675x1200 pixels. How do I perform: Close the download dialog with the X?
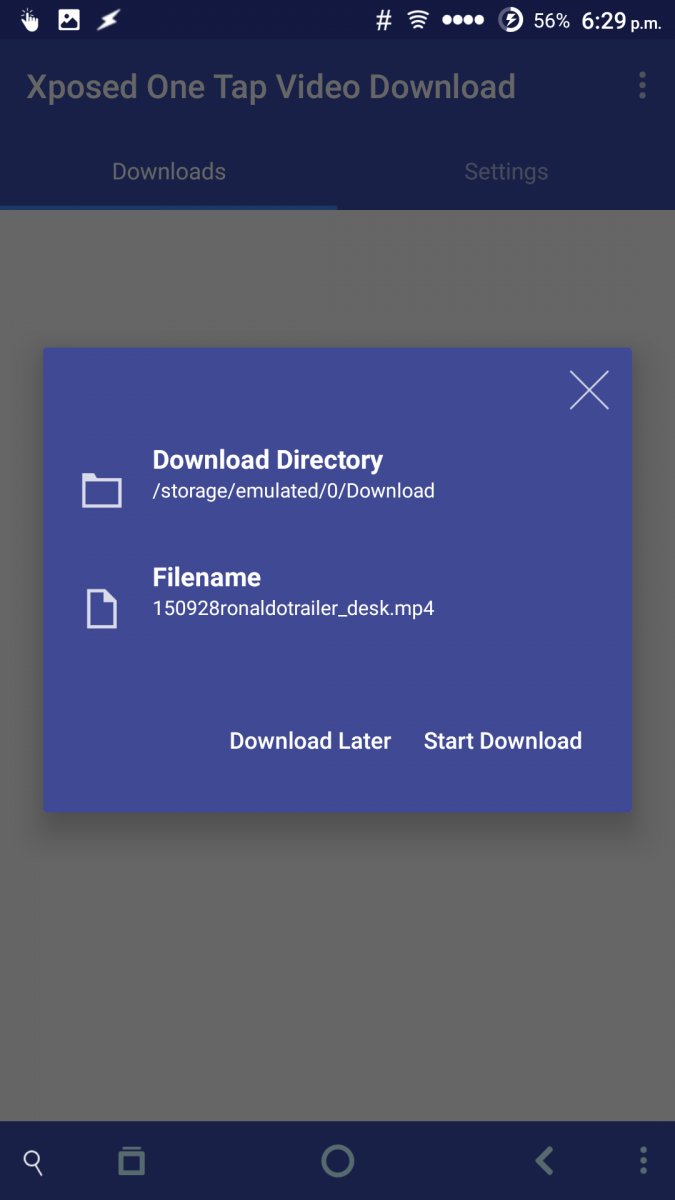click(589, 390)
